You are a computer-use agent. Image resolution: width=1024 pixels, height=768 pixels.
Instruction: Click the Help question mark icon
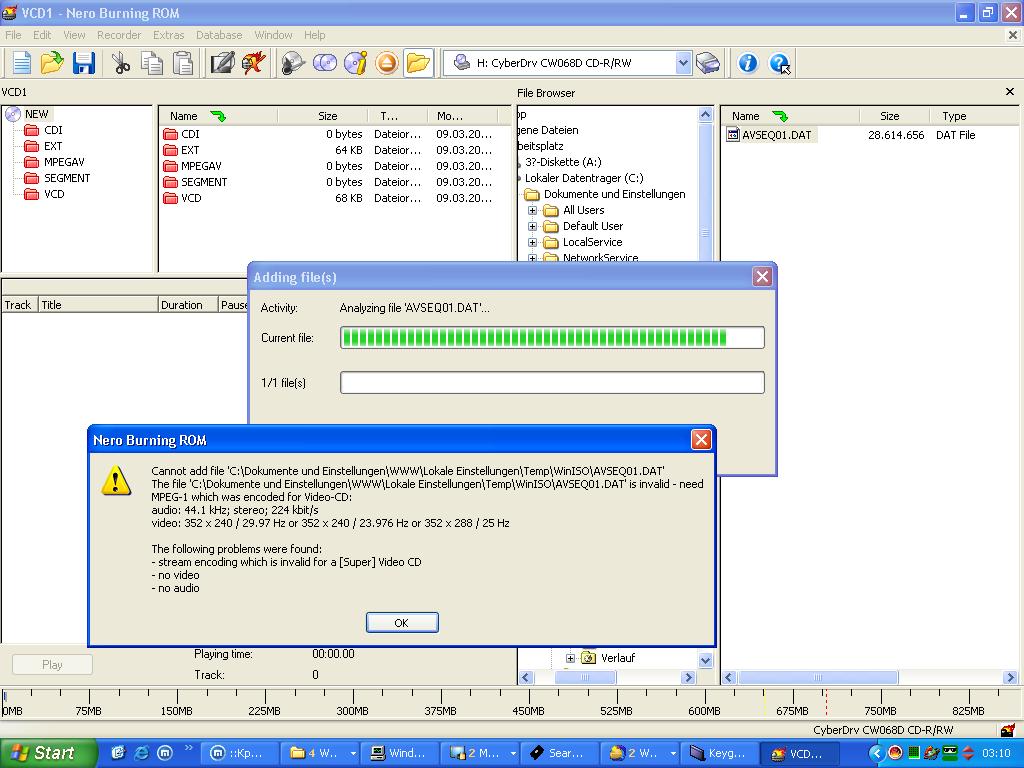pyautogui.click(x=779, y=63)
